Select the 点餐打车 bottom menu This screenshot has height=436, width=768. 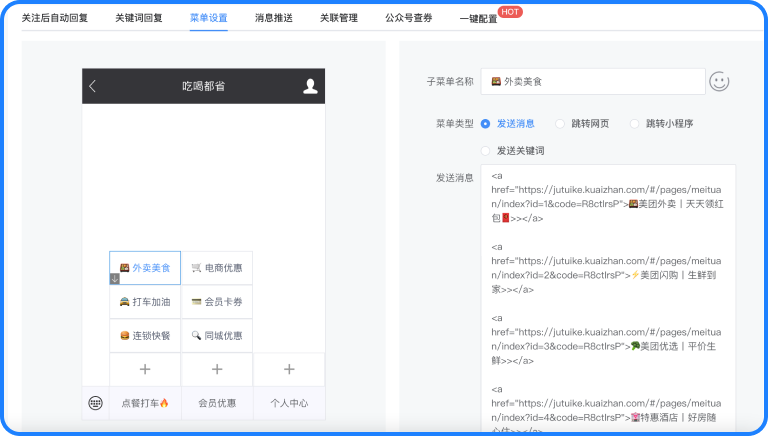pos(145,403)
